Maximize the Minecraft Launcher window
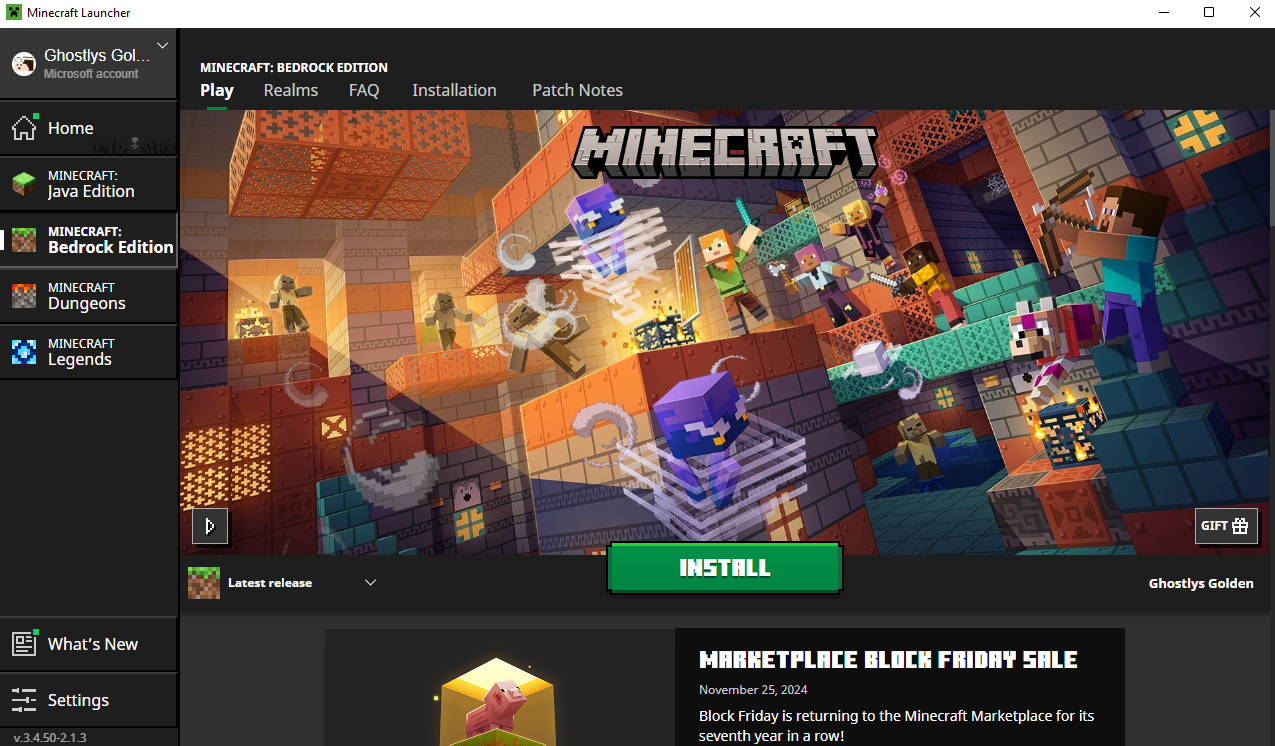The width and height of the screenshot is (1275, 746). (1209, 13)
